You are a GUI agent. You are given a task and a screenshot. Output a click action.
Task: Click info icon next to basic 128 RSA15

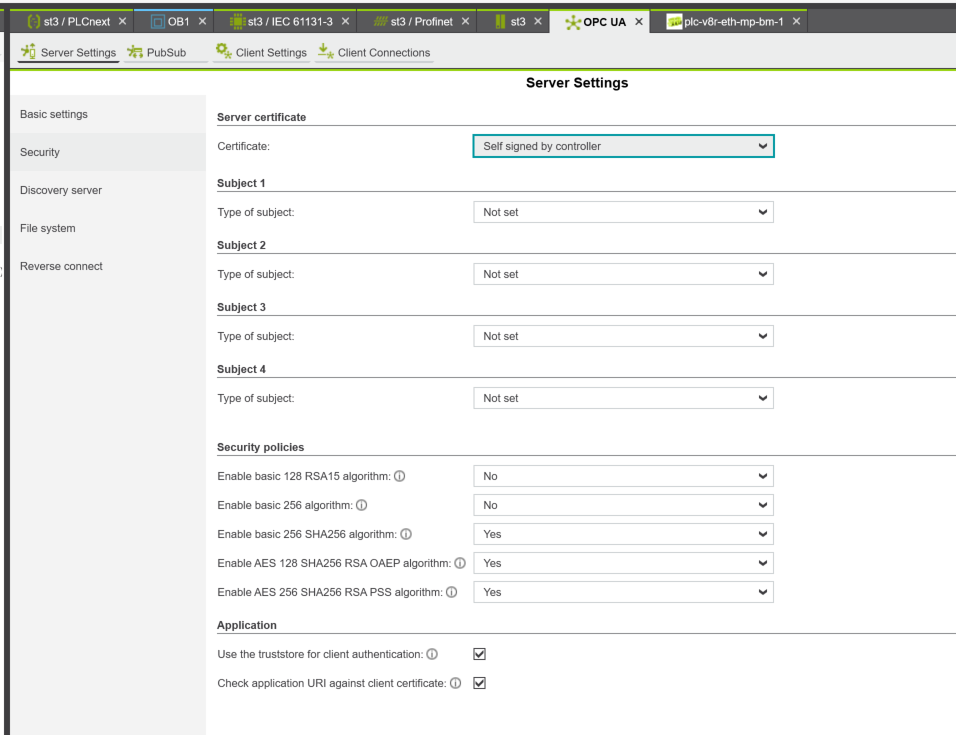coord(399,477)
